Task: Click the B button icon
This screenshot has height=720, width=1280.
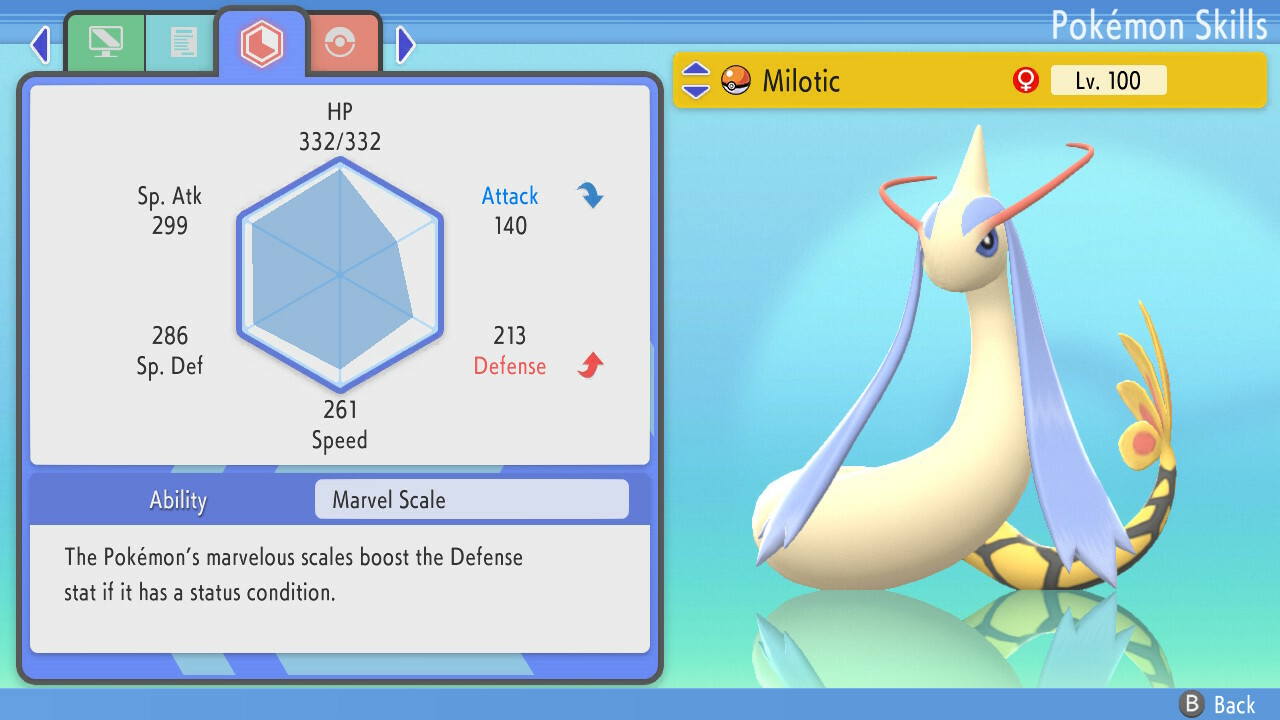Action: coord(1191,705)
